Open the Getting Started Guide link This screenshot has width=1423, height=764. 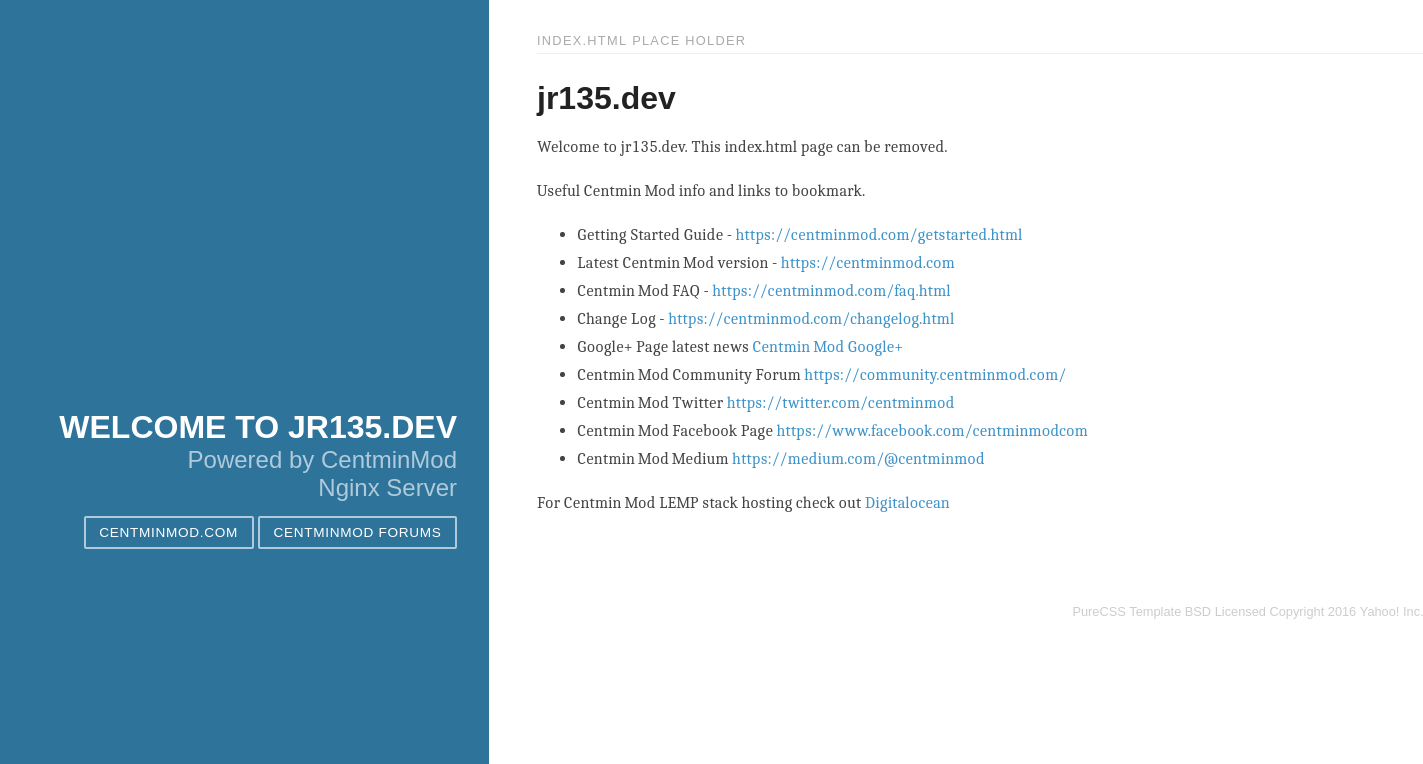point(879,235)
